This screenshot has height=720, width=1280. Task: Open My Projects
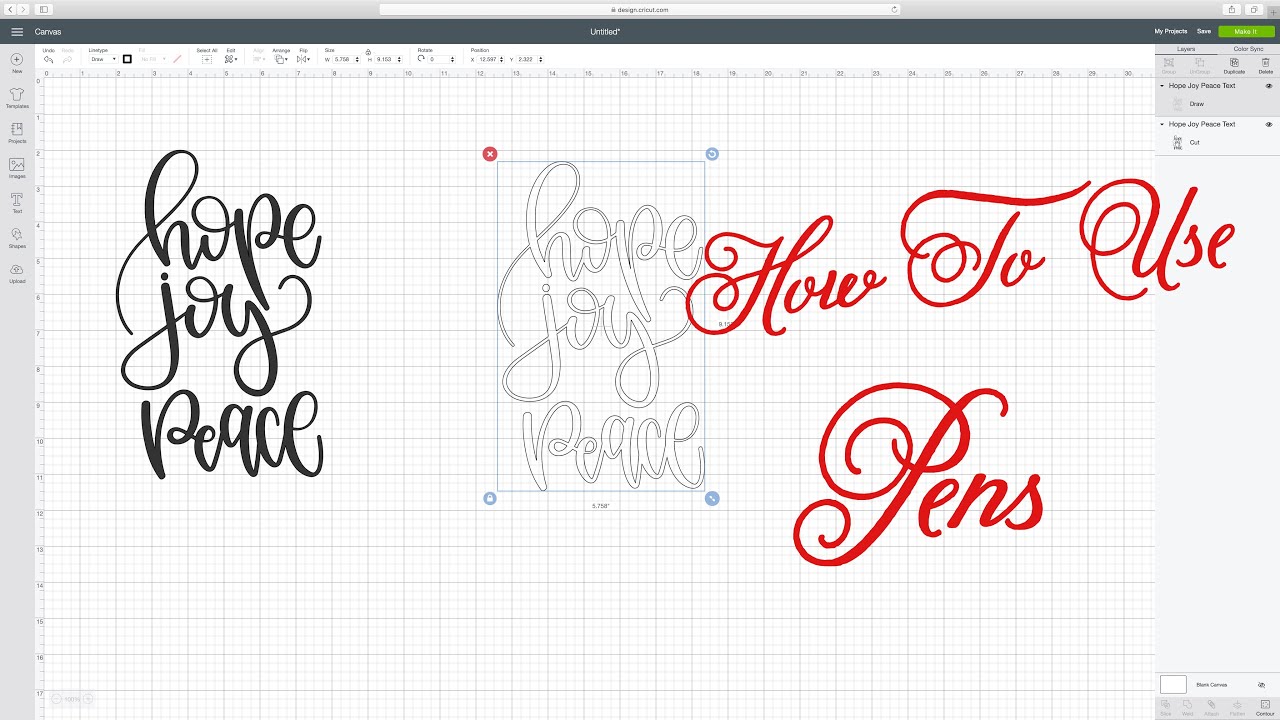coord(1171,32)
